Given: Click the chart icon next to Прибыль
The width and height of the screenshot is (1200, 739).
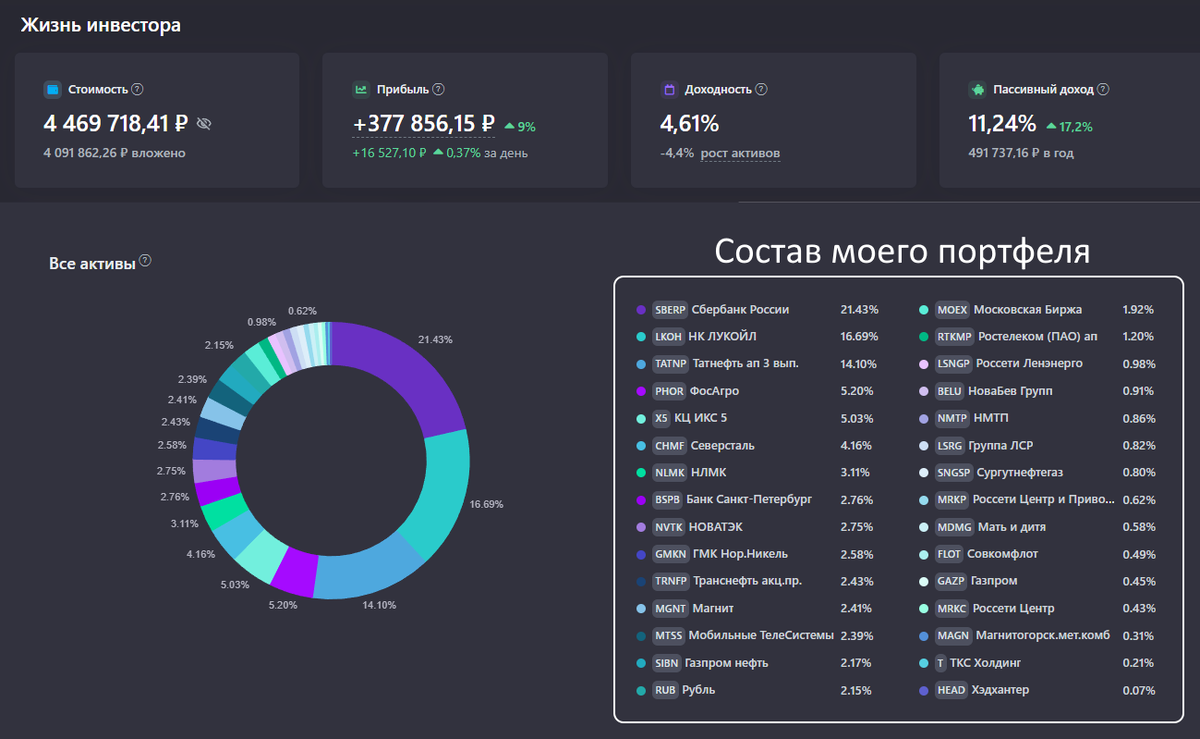Looking at the screenshot, I should tap(361, 89).
